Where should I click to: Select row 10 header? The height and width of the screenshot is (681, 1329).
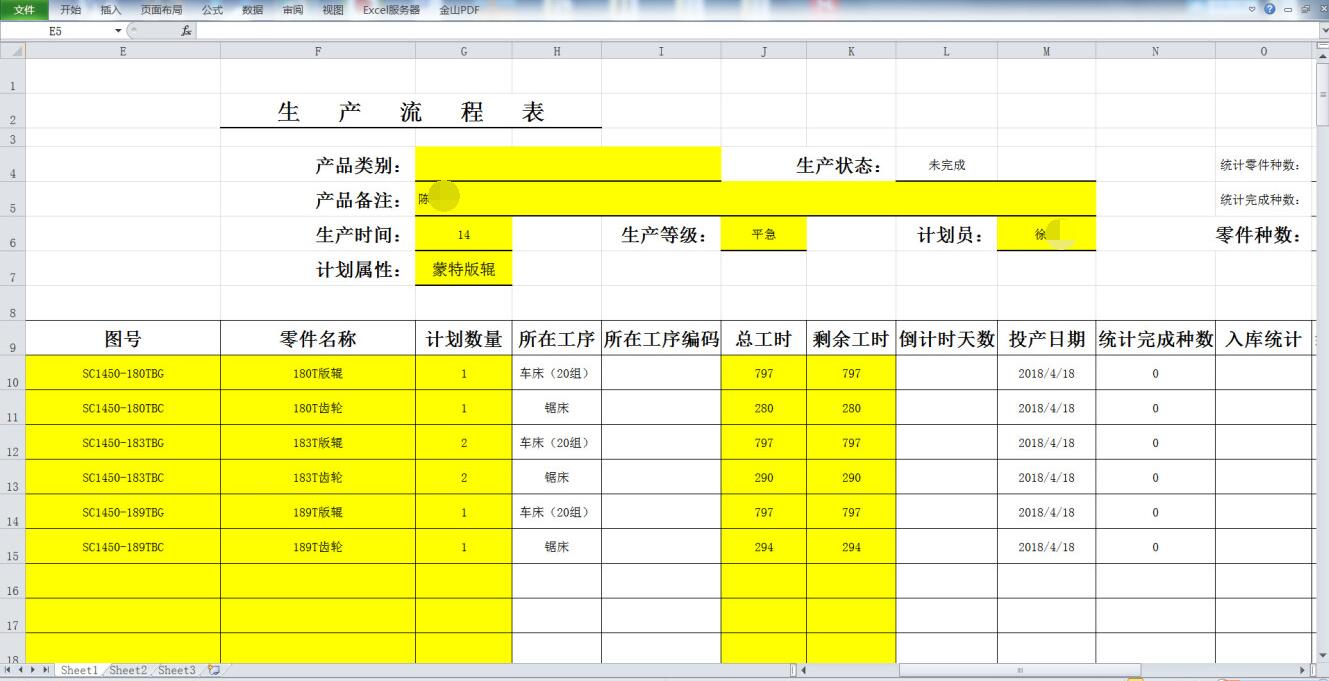[12, 374]
